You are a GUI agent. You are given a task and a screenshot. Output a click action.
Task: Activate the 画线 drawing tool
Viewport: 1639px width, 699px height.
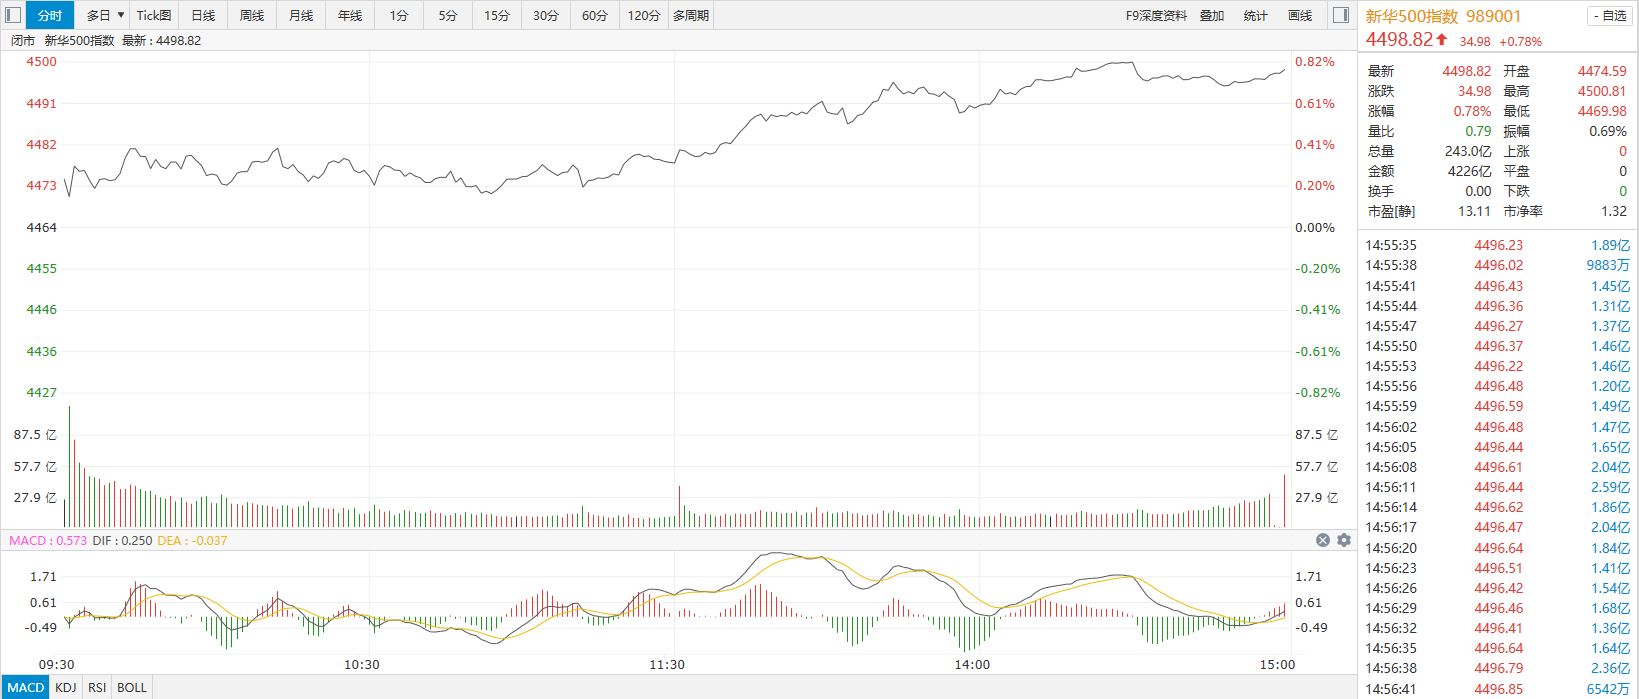point(1300,15)
